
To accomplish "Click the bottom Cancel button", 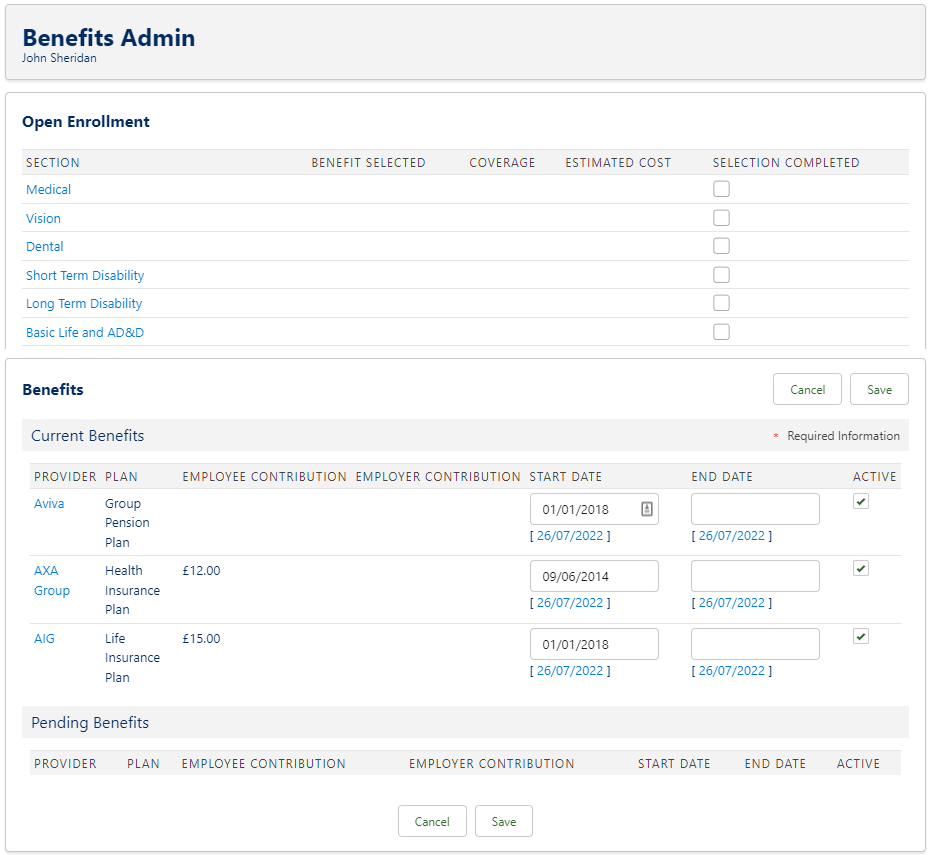I will click(x=432, y=822).
